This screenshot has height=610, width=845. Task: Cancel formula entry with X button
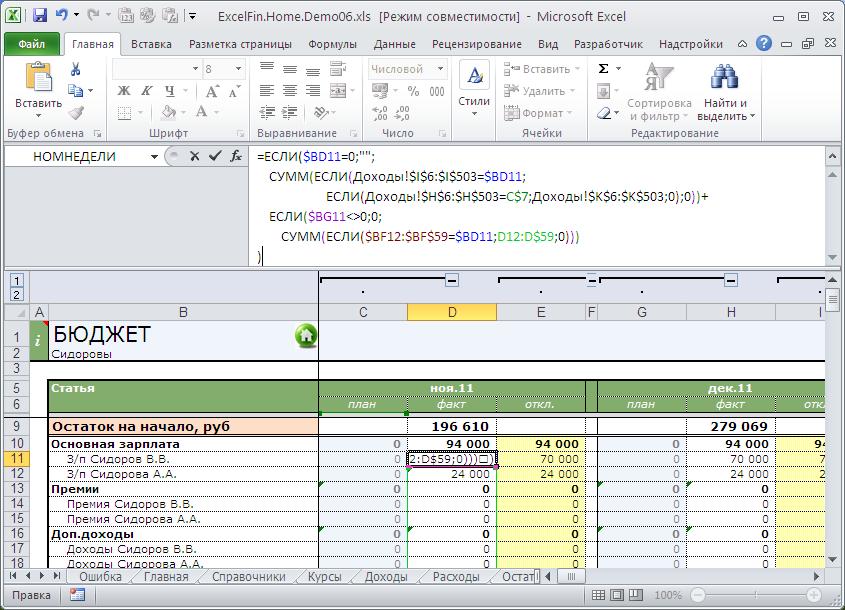(195, 156)
